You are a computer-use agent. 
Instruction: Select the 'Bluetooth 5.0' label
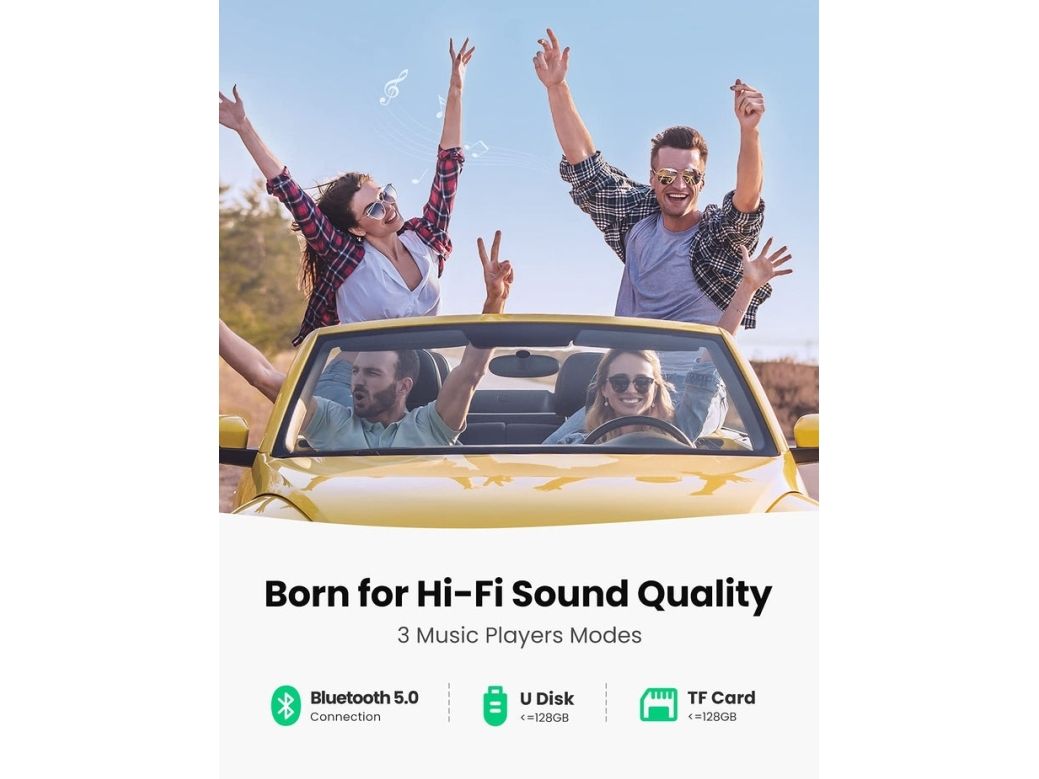click(x=364, y=698)
